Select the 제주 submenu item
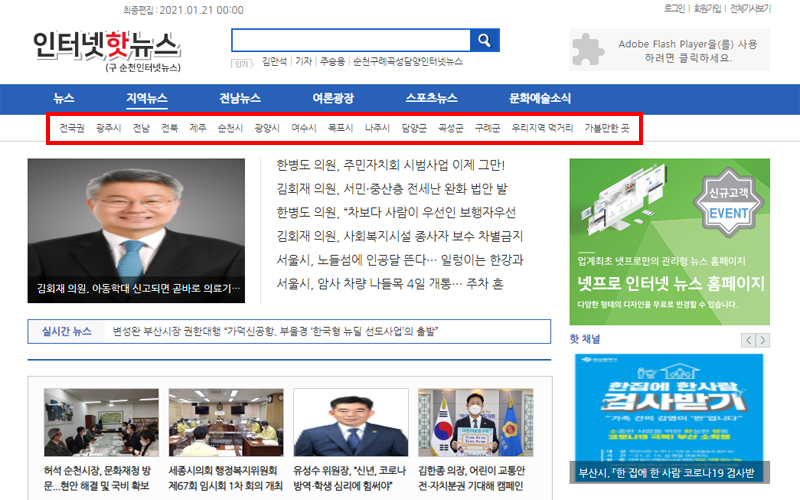Viewport: 800px width, 500px height. click(x=198, y=128)
